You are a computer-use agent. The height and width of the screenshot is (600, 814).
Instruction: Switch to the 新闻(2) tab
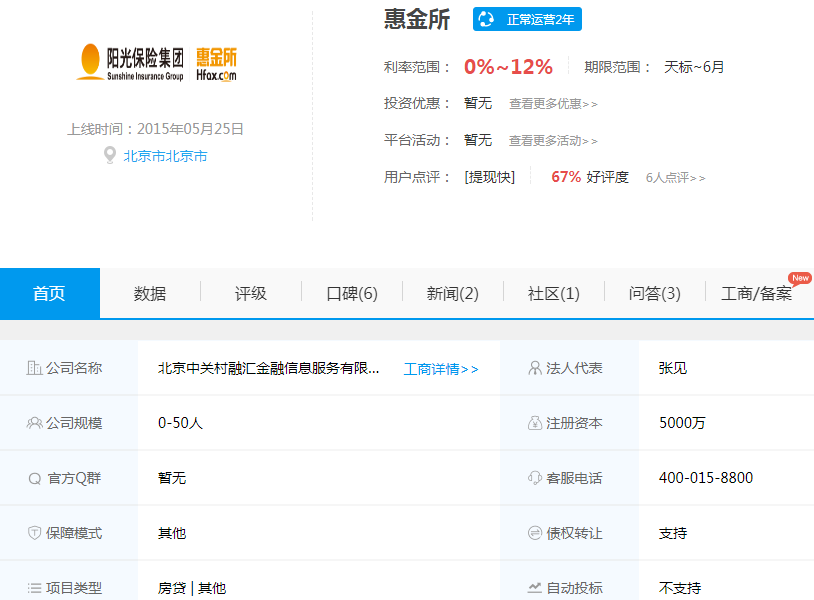(453, 293)
